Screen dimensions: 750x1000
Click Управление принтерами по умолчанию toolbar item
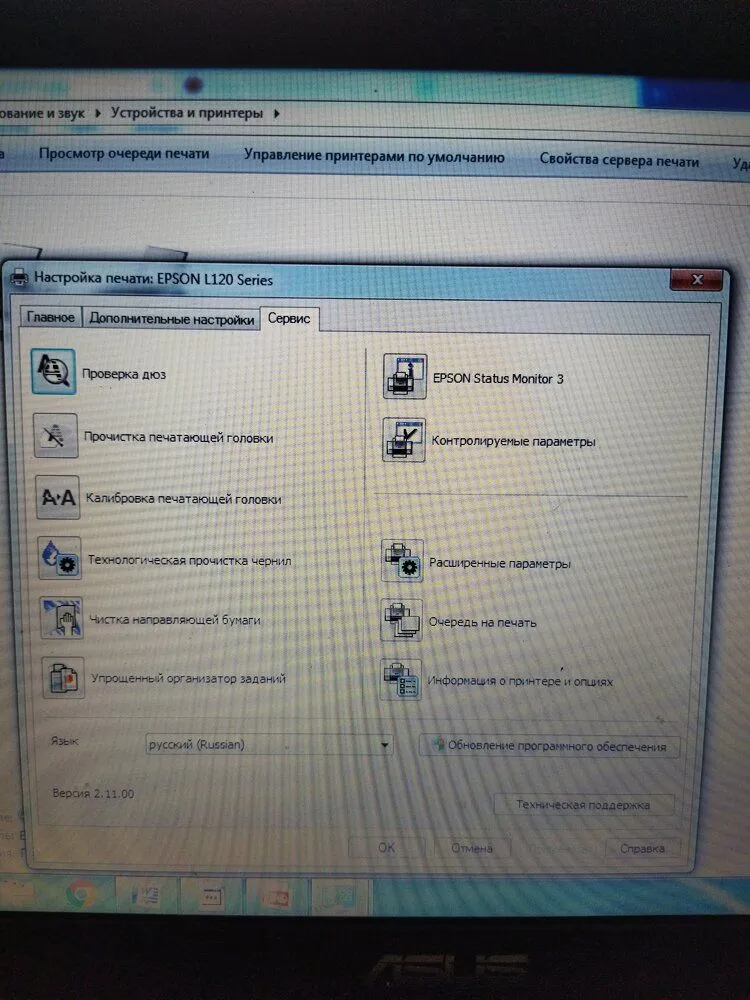[x=374, y=156]
